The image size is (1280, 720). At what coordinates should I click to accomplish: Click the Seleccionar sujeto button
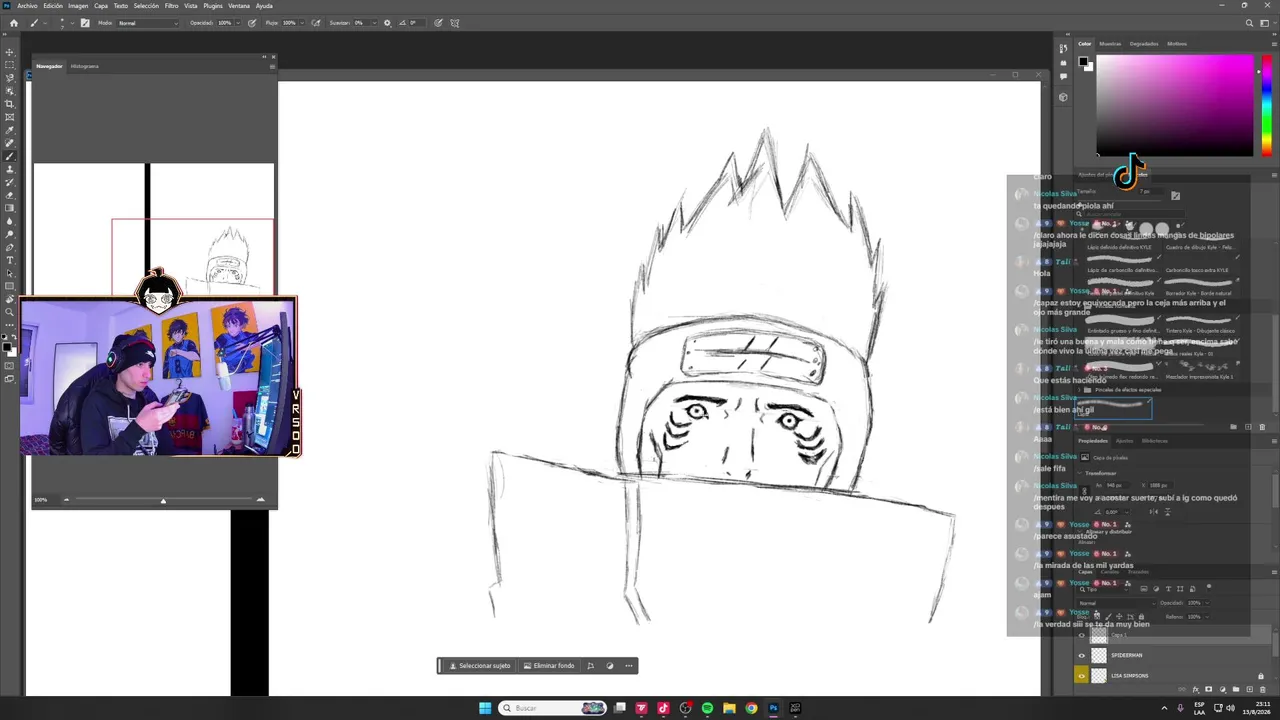click(480, 666)
